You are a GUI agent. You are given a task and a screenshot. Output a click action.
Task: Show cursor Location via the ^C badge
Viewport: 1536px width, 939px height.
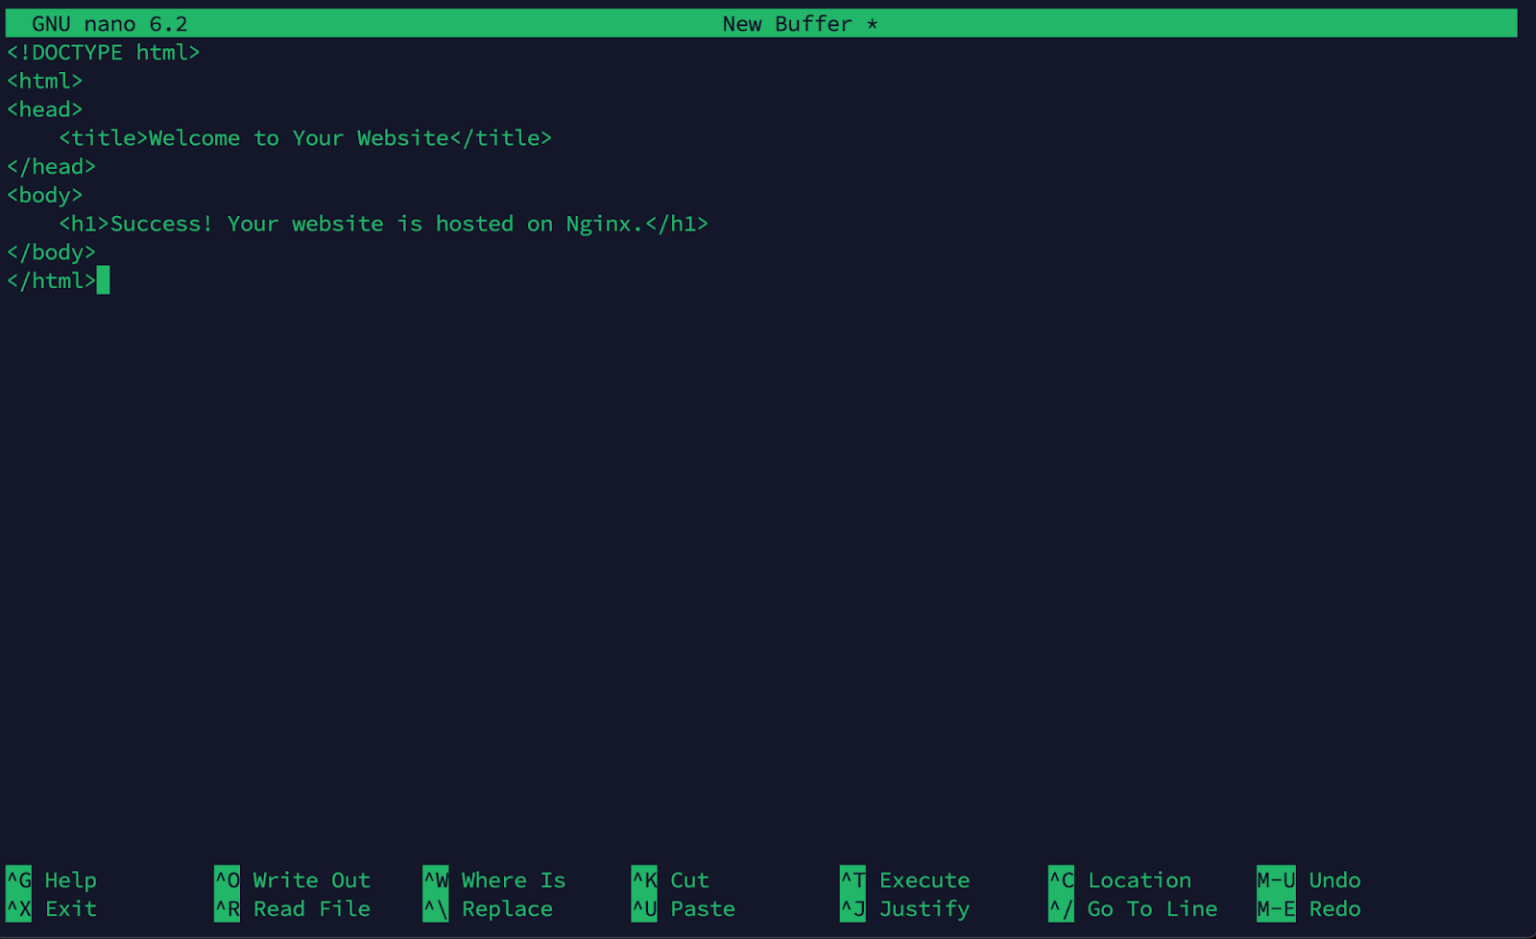(1061, 880)
